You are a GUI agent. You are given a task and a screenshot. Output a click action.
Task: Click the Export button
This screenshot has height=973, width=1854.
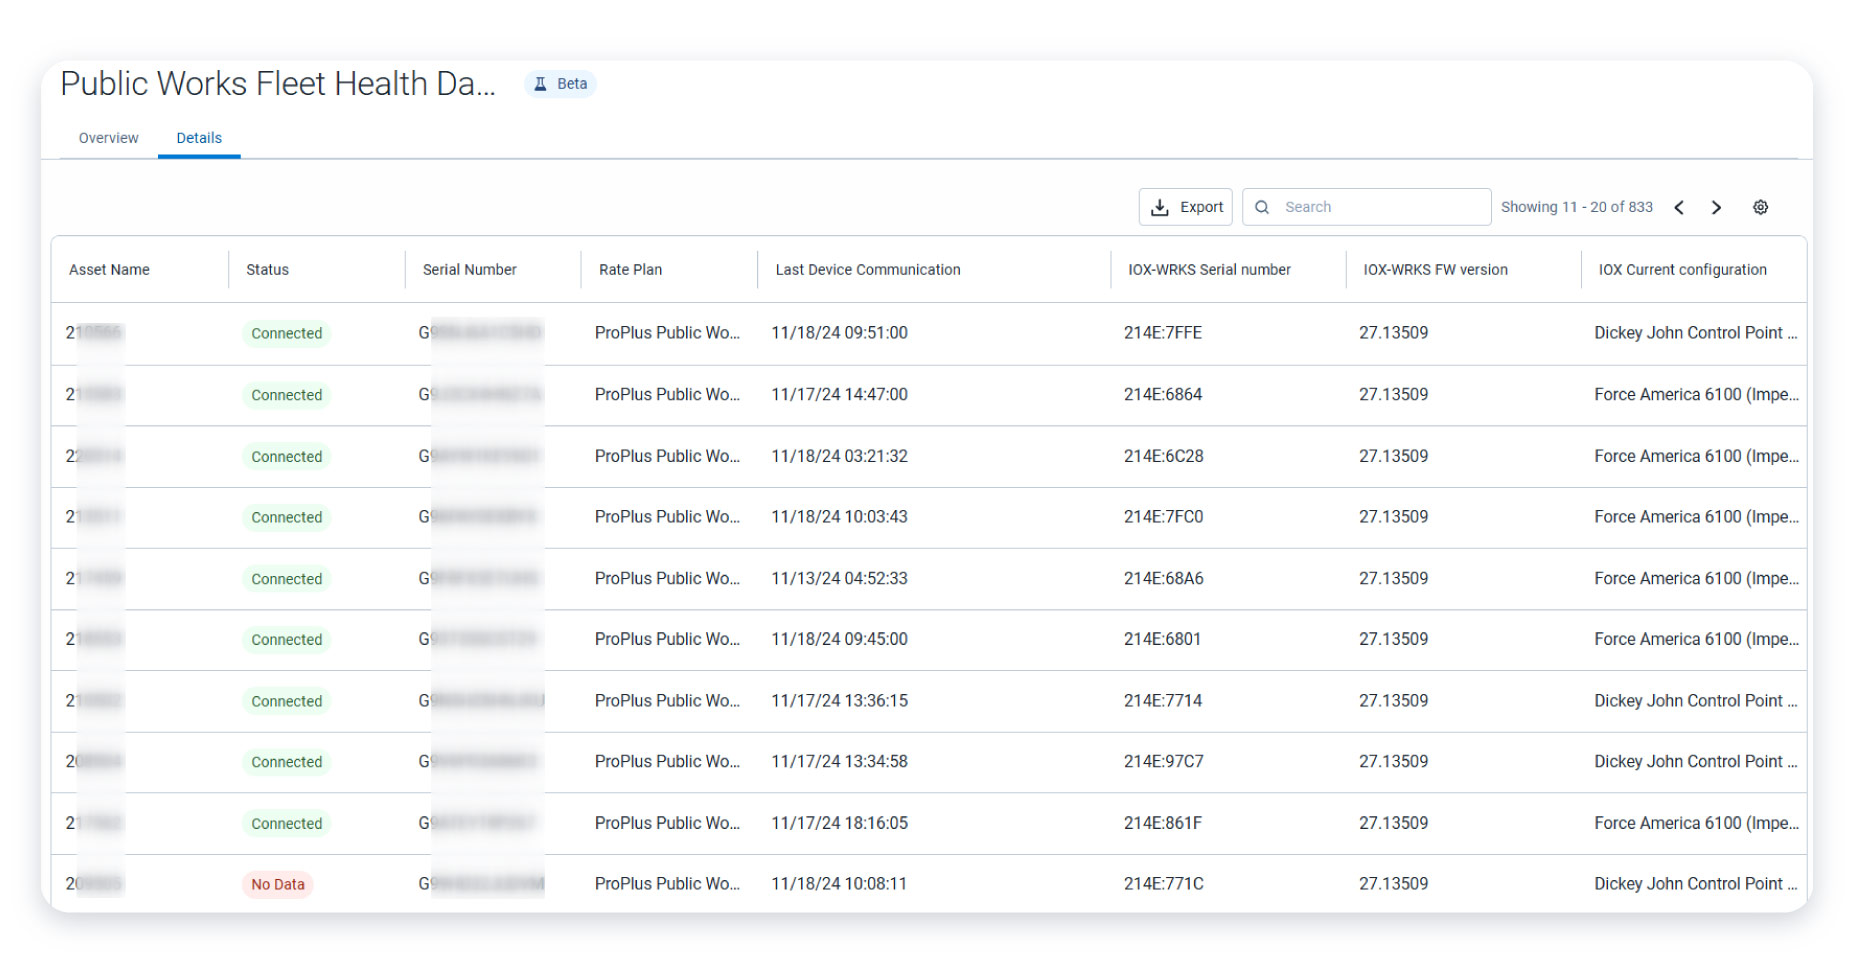(x=1186, y=207)
